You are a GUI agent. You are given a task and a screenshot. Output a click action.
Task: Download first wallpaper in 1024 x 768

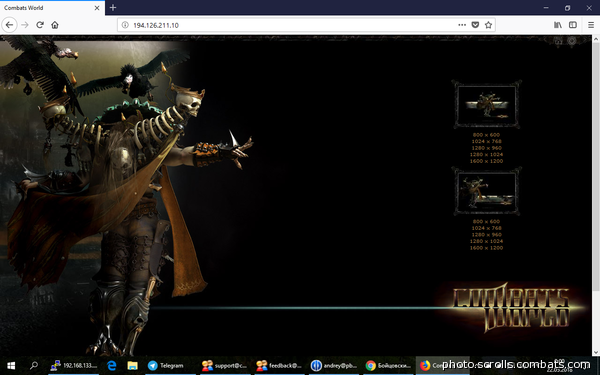(x=486, y=141)
